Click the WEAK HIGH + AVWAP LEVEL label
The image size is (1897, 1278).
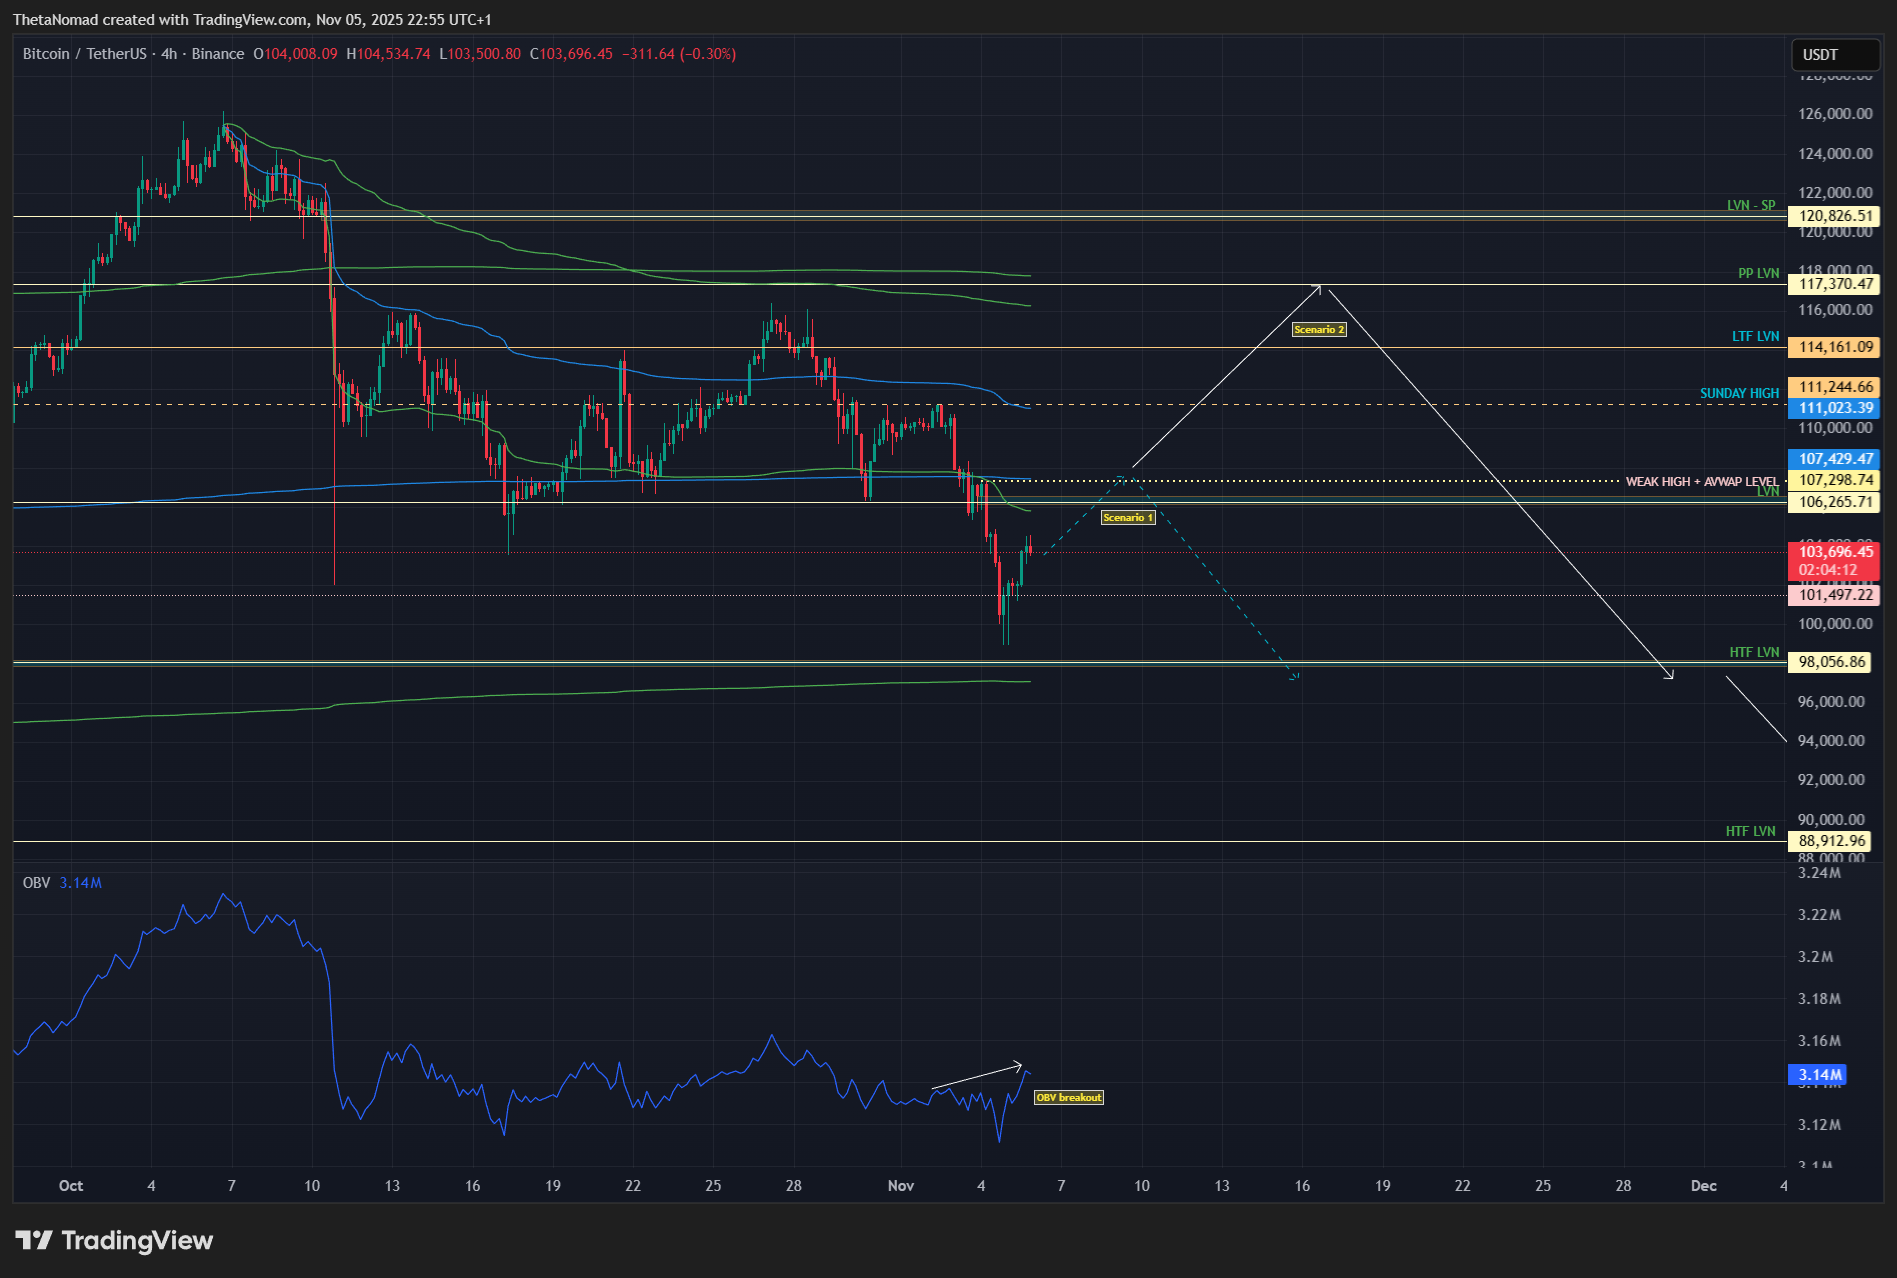point(1701,482)
